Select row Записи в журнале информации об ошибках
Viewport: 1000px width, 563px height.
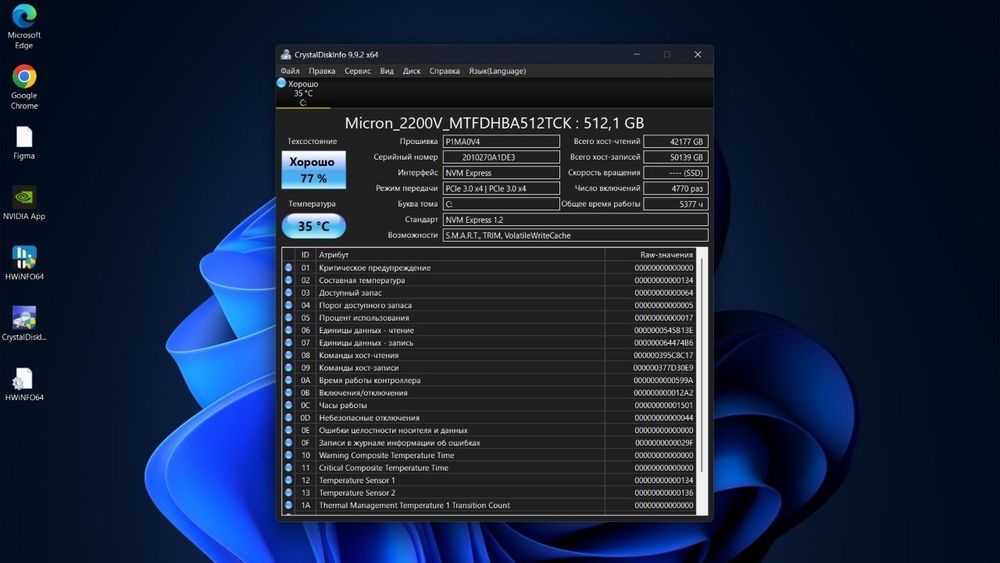click(489, 442)
